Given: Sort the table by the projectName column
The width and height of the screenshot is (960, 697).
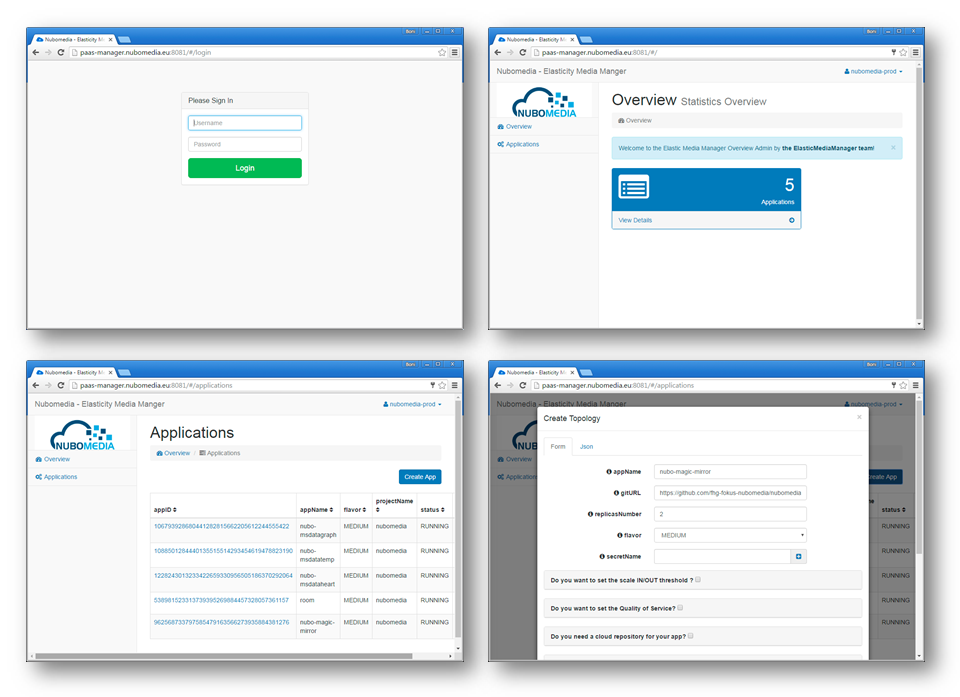Looking at the screenshot, I should click(394, 505).
